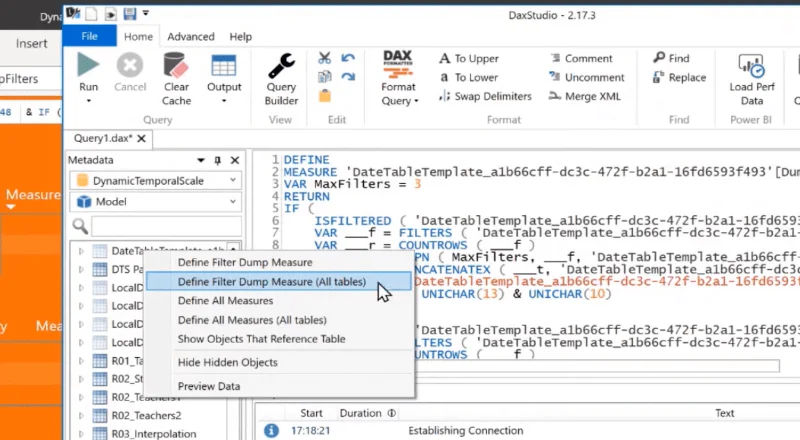The width and height of the screenshot is (800, 440).
Task: Choose Show Objects That Reference Table
Action: pos(261,339)
